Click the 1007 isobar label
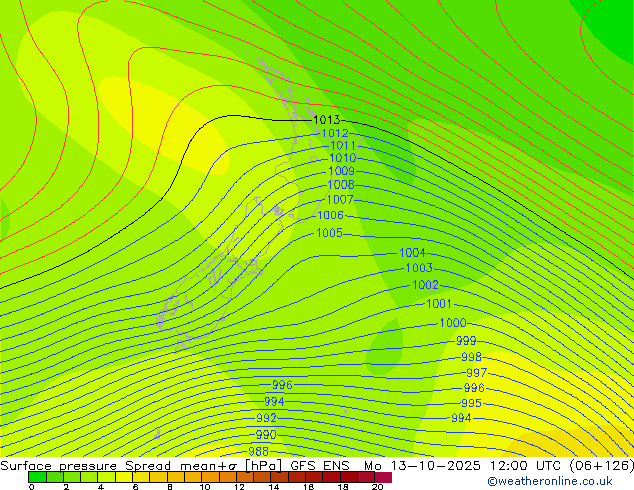The image size is (634, 490). click(340, 199)
